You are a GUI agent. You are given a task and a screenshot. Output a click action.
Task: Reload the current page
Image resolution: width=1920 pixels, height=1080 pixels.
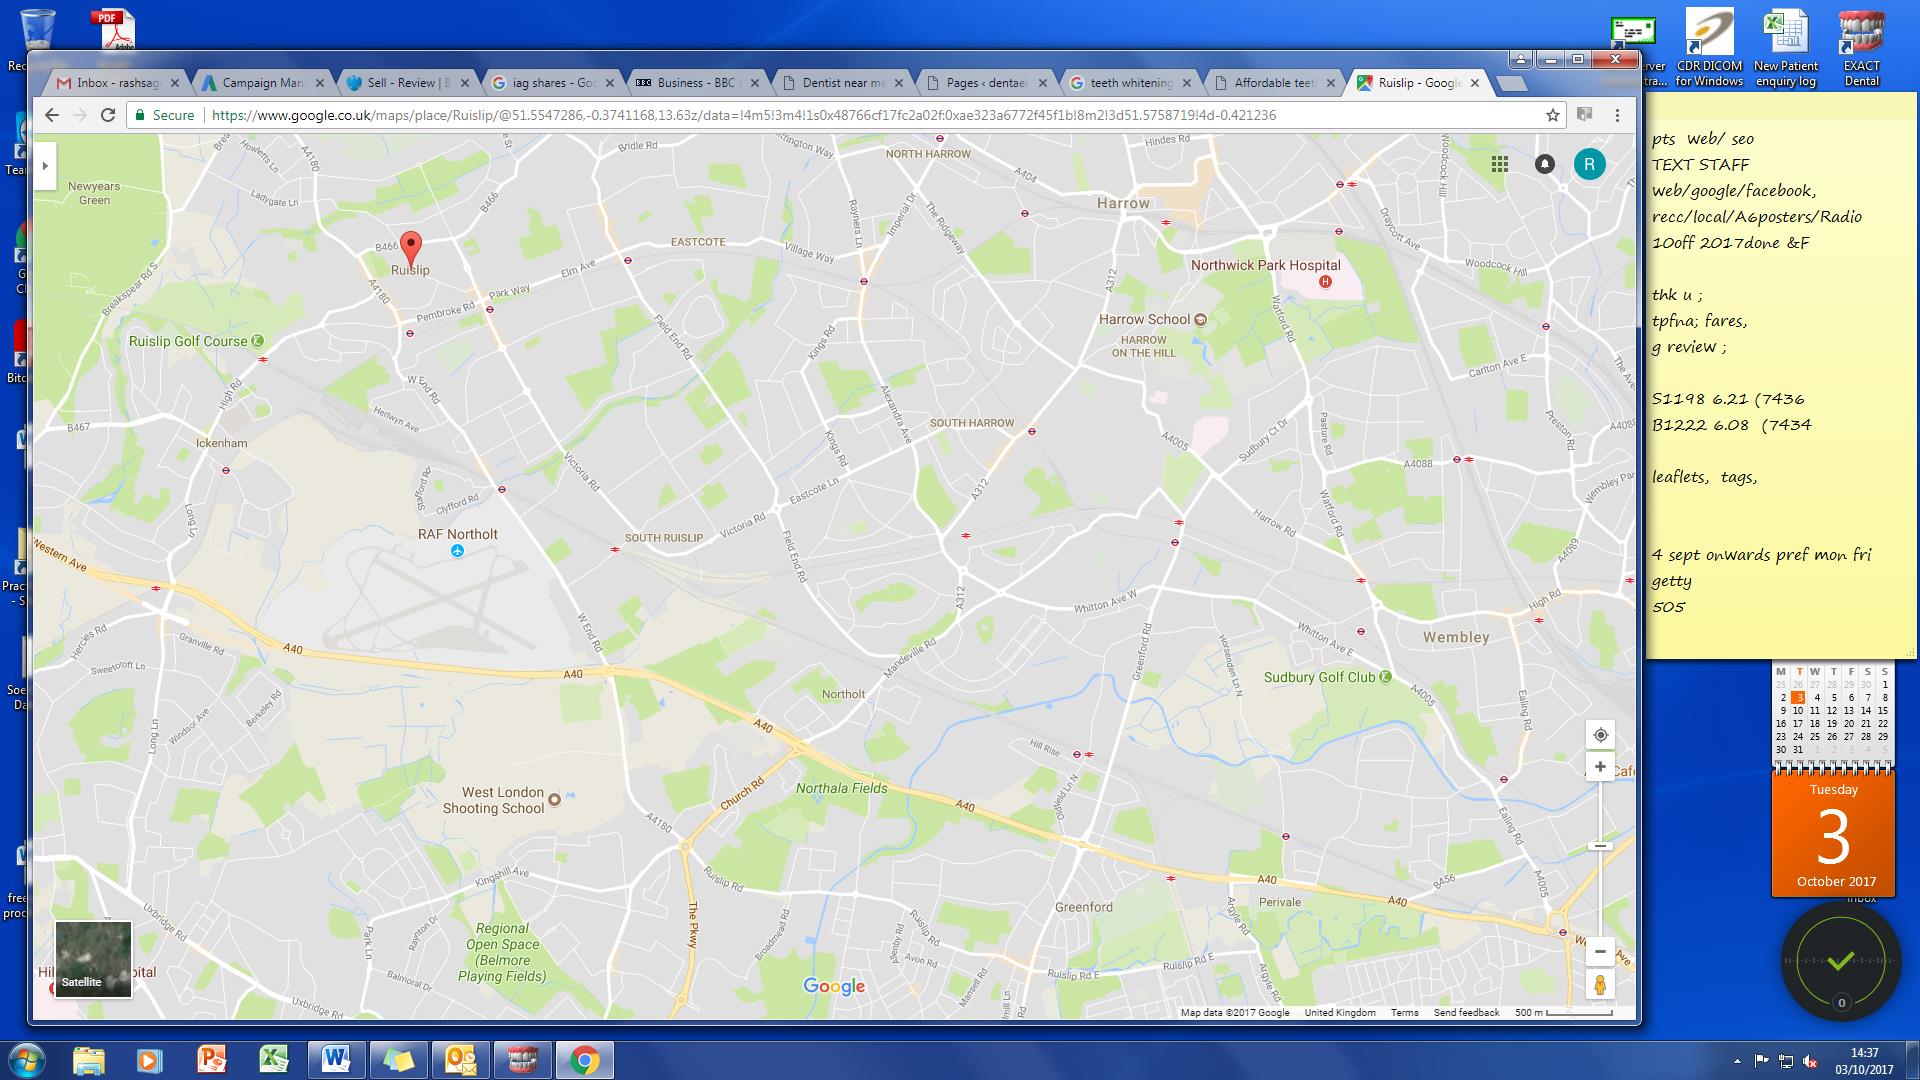pos(108,115)
